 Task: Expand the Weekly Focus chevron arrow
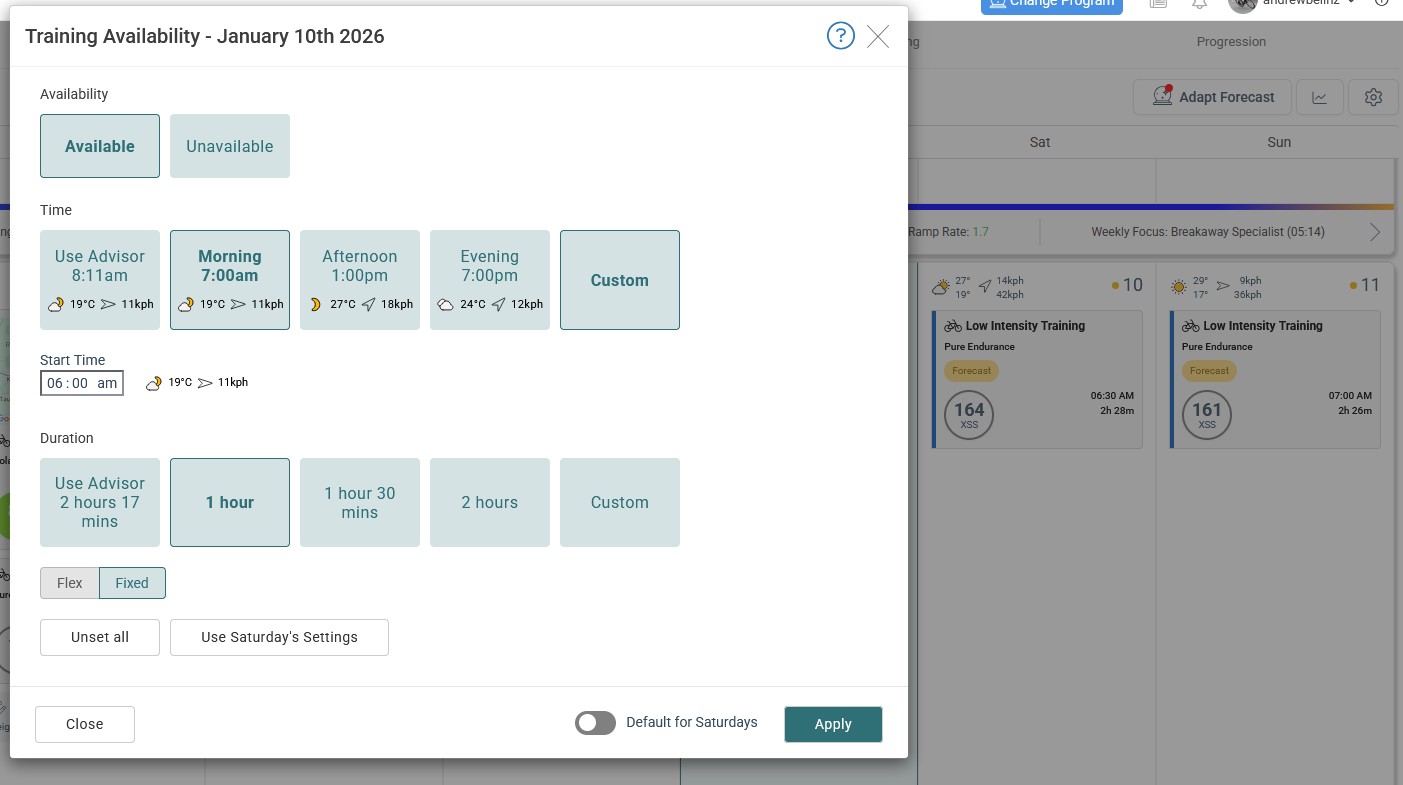1375,232
